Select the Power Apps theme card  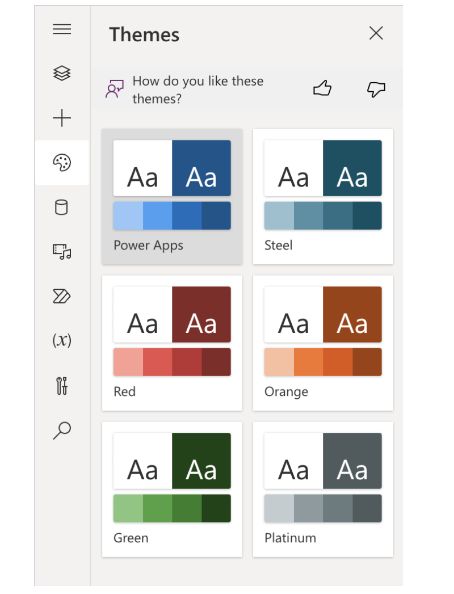coord(172,196)
